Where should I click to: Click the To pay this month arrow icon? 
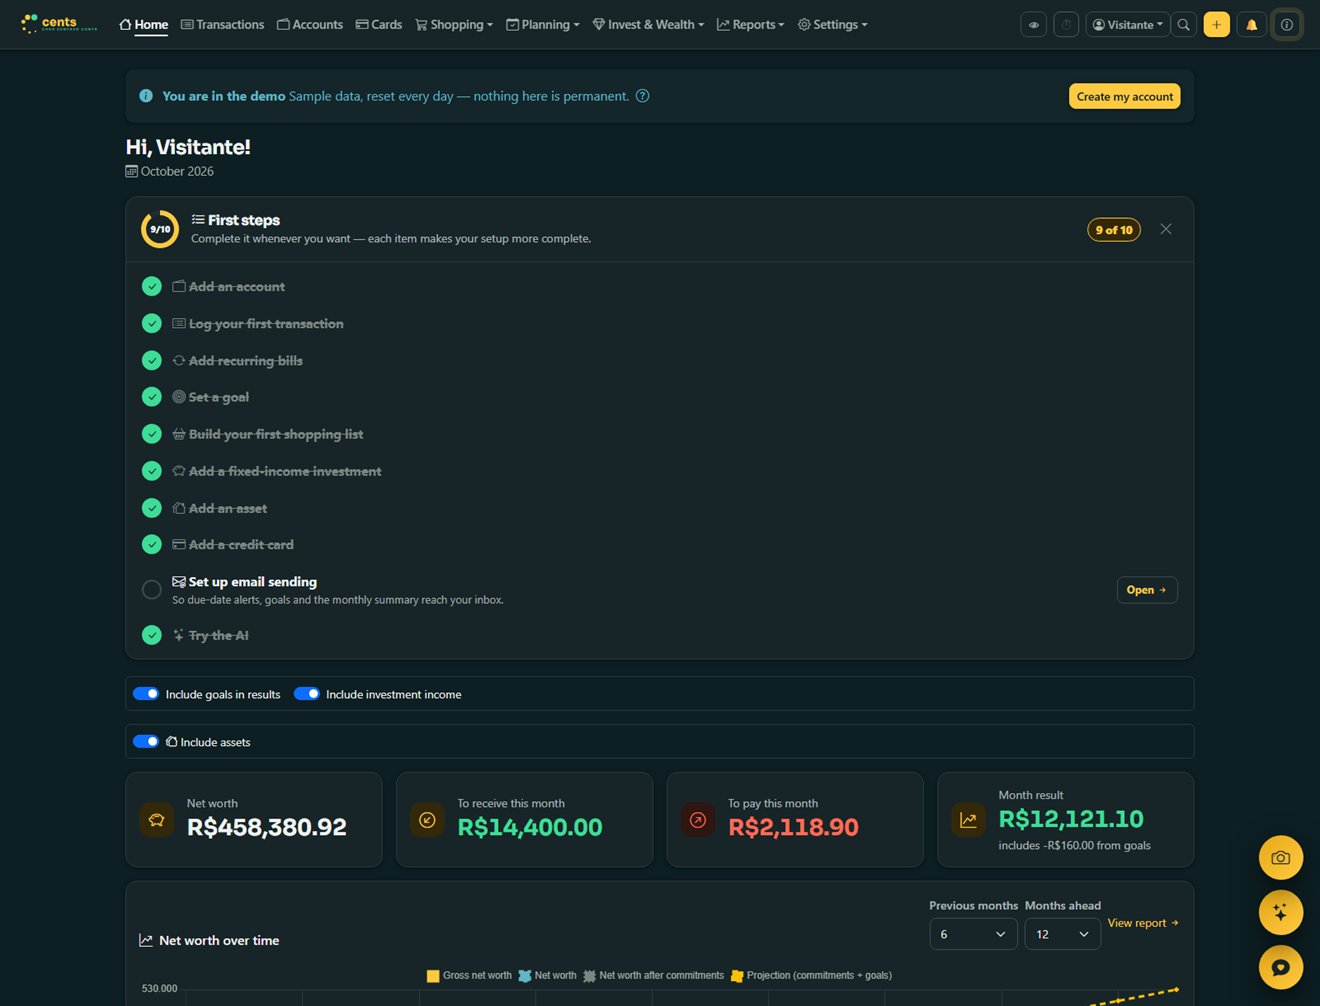point(698,820)
